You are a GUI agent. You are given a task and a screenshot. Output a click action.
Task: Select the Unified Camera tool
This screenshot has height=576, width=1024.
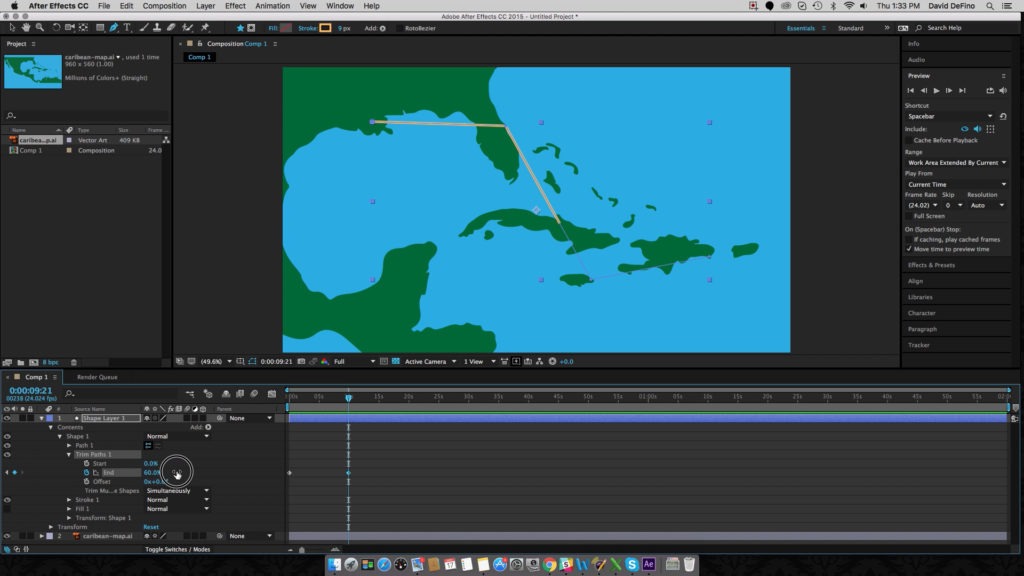point(69,27)
